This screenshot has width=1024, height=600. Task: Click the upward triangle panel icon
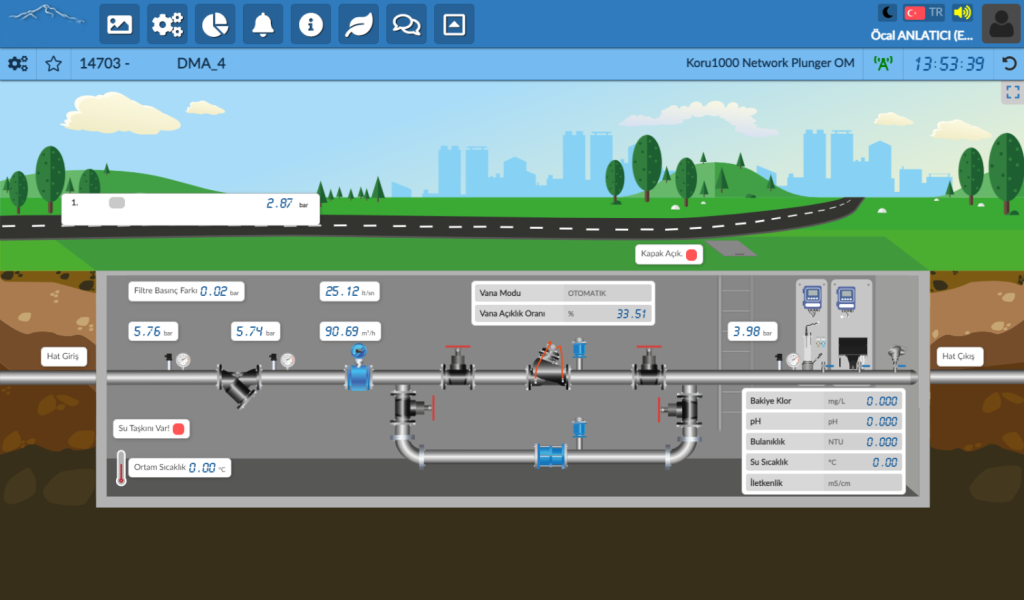[x=454, y=25]
